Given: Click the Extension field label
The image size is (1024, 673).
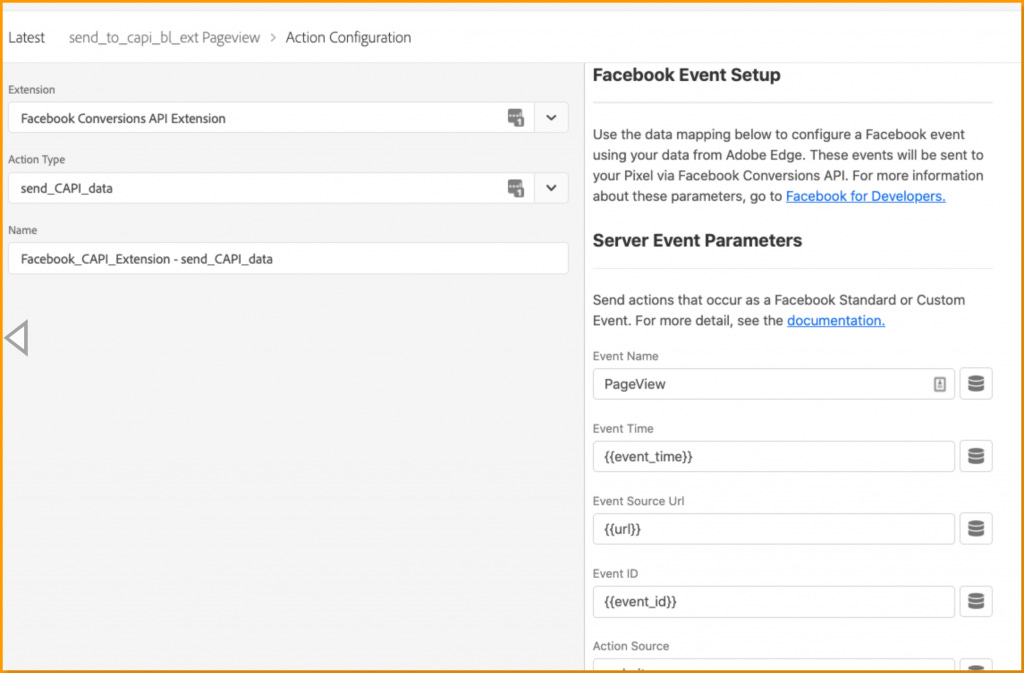Looking at the screenshot, I should pyautogui.click(x=31, y=89).
